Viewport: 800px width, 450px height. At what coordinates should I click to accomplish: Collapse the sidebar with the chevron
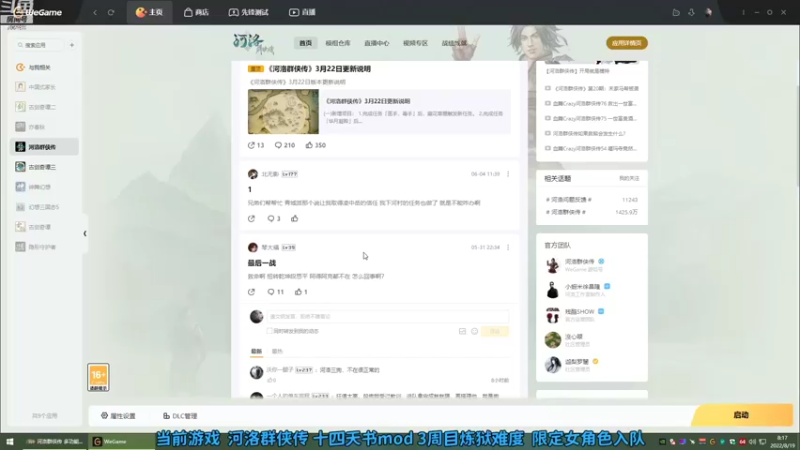(x=85, y=234)
